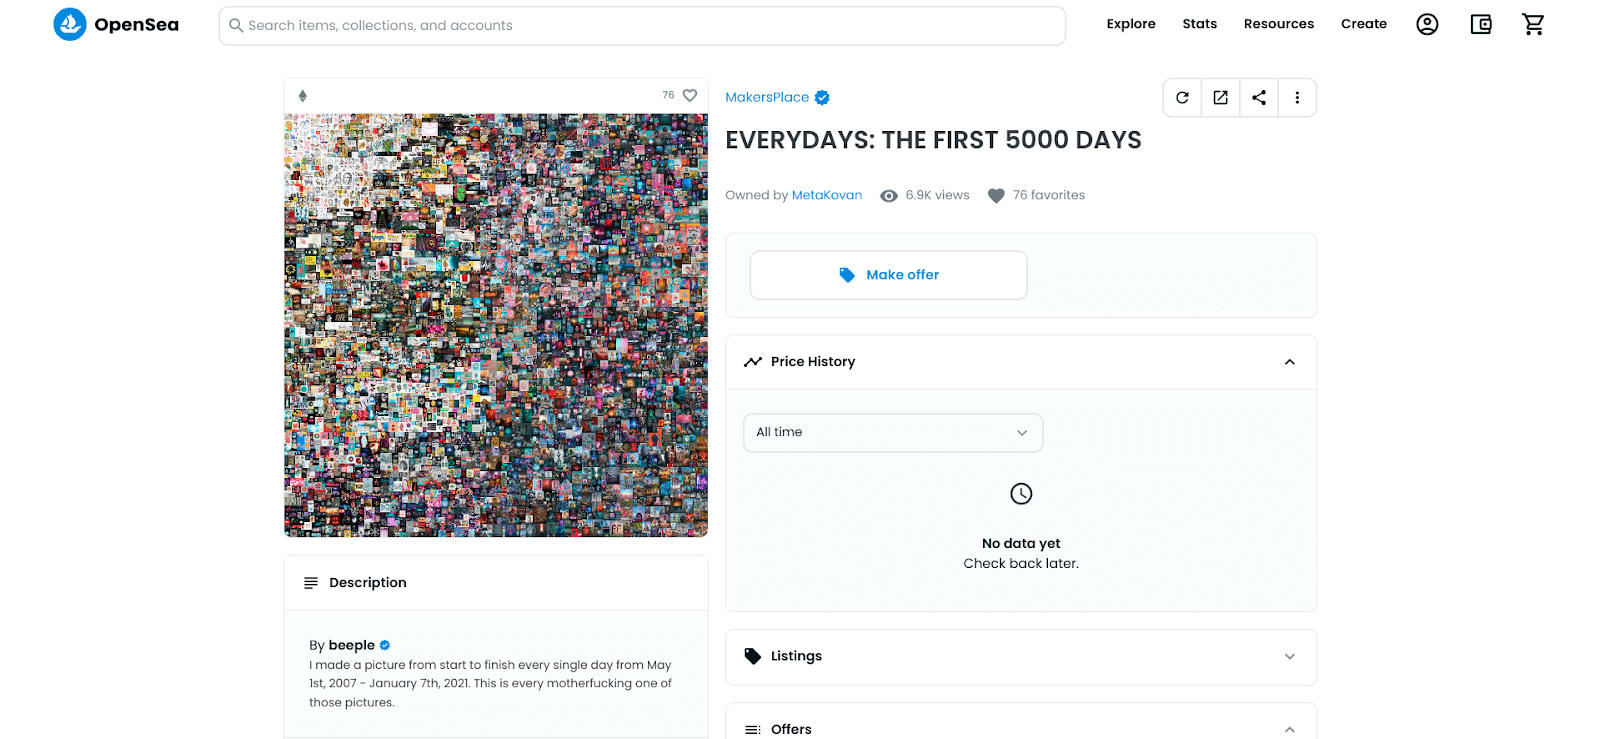Collapse the Offers section
The height and width of the screenshot is (739, 1600).
1289,729
